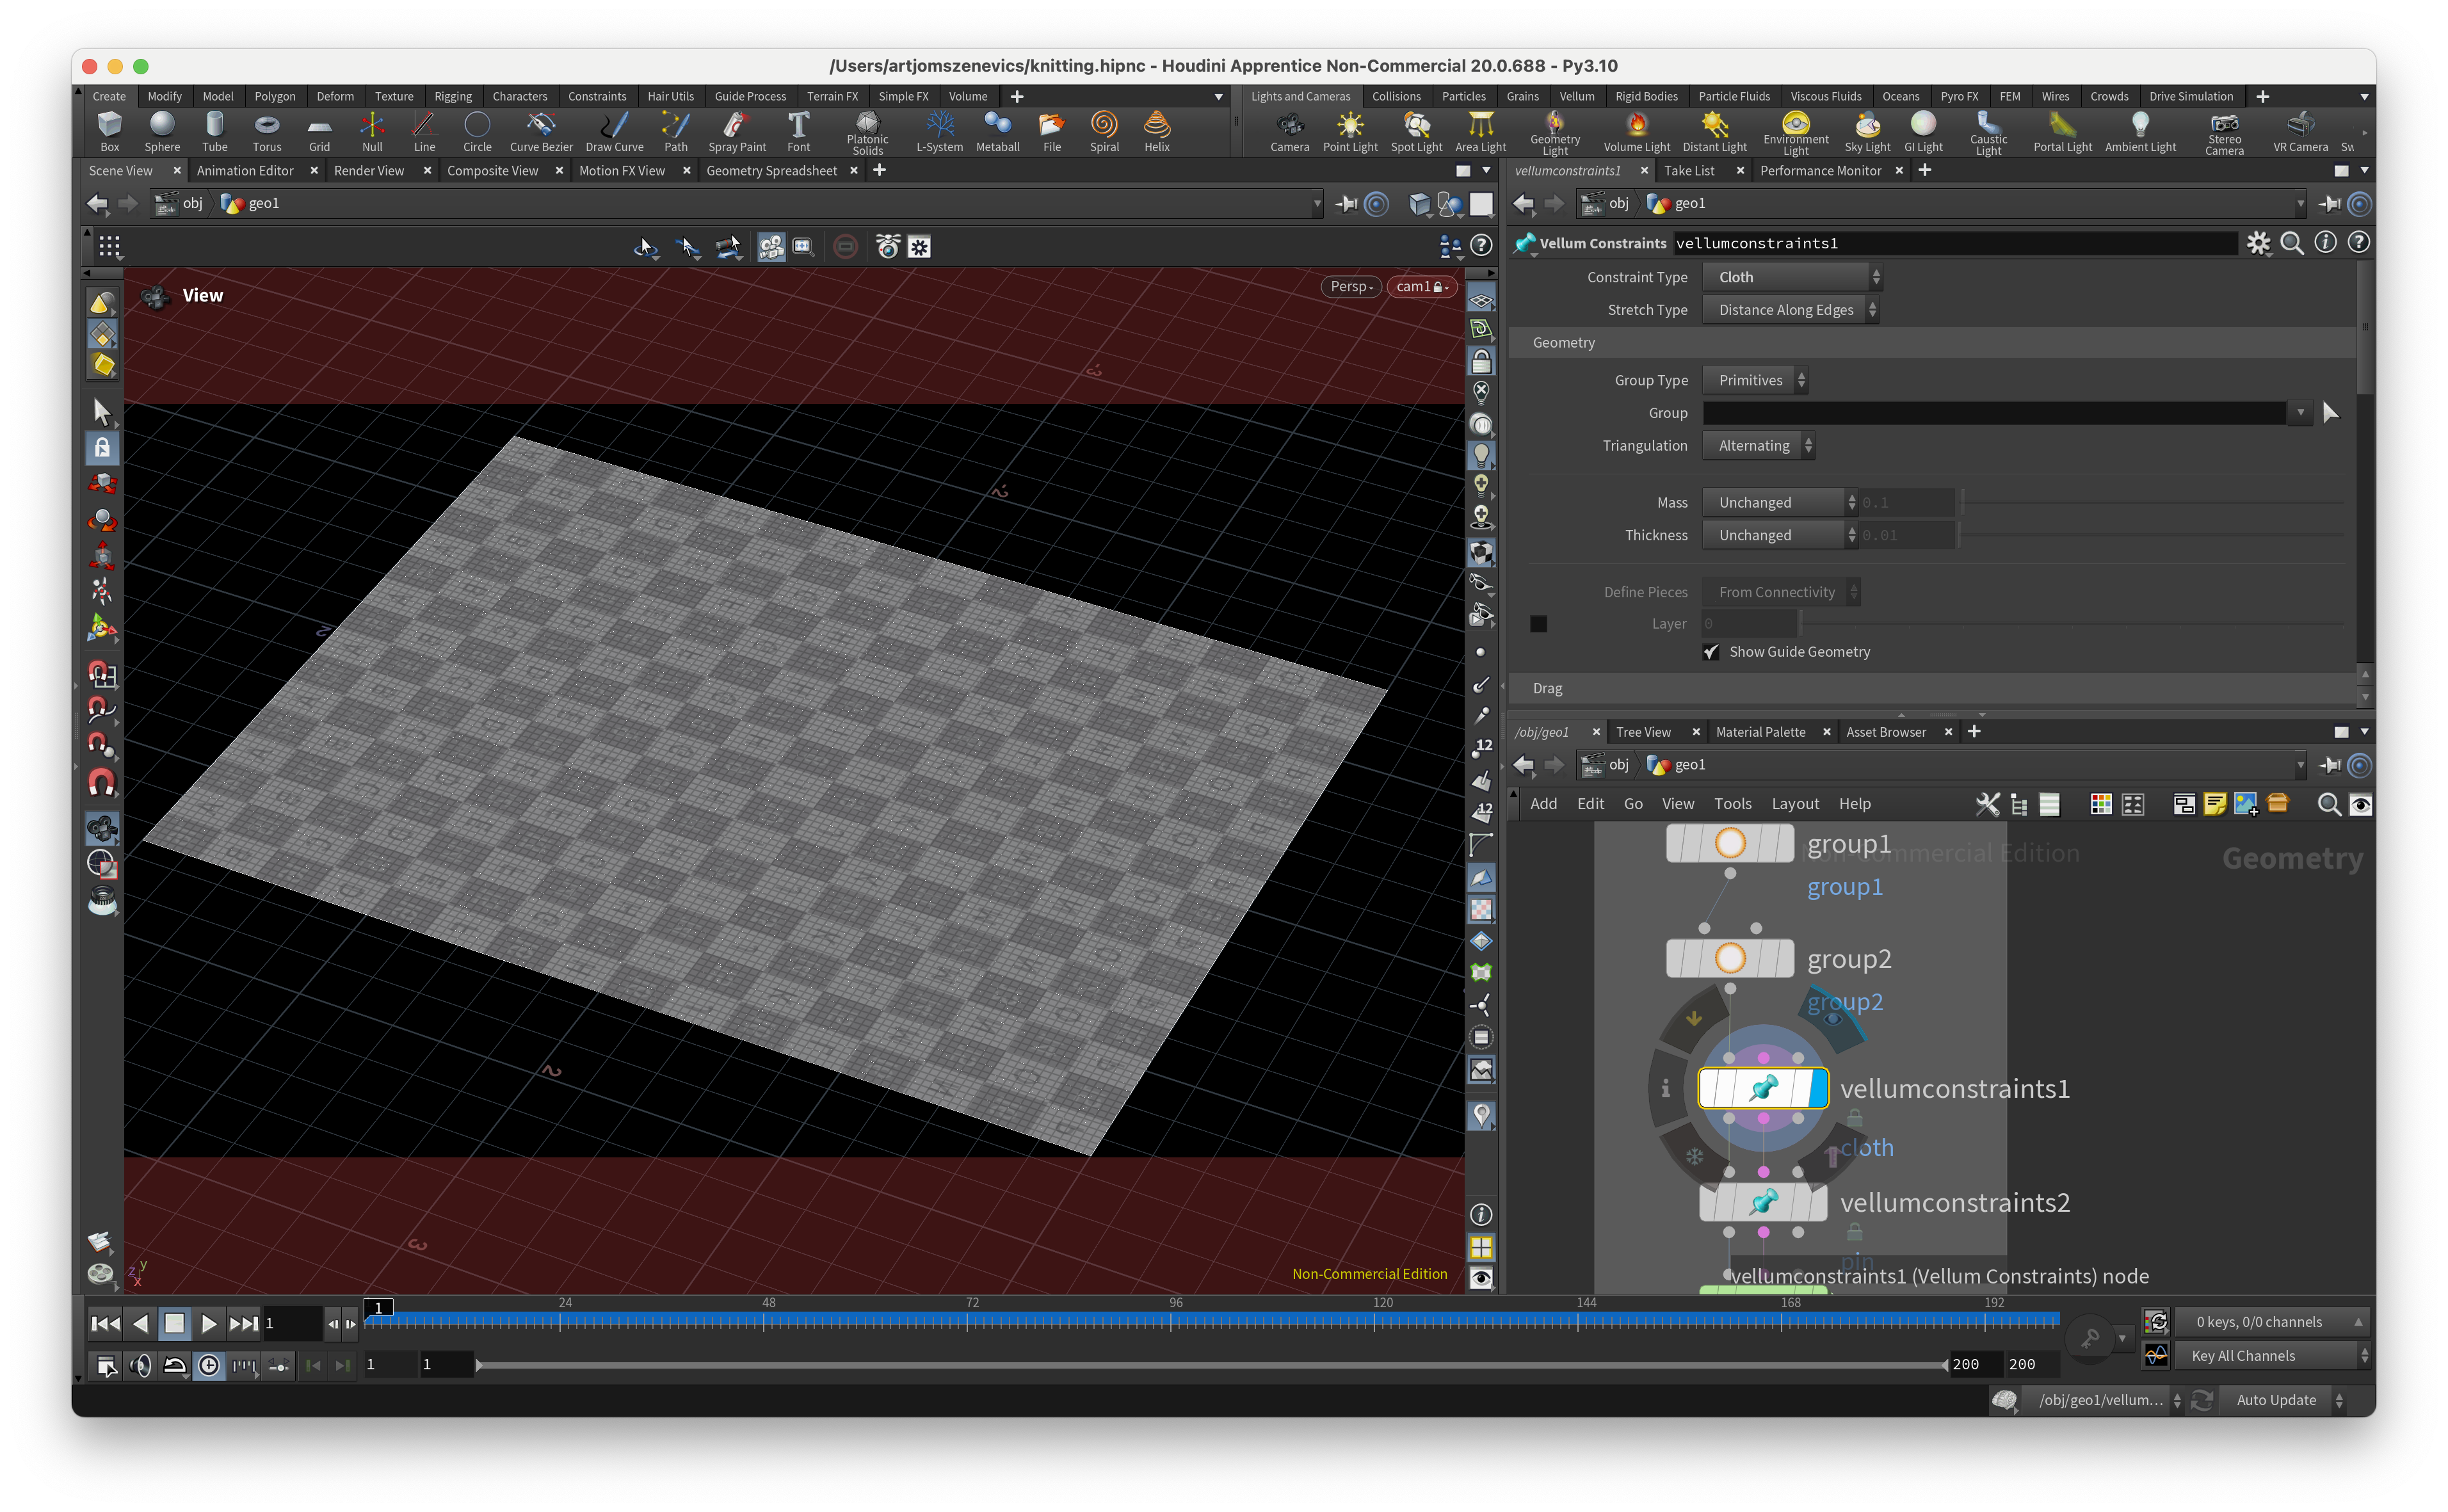
Task: Click the Auto Update button
Action: click(2275, 1400)
